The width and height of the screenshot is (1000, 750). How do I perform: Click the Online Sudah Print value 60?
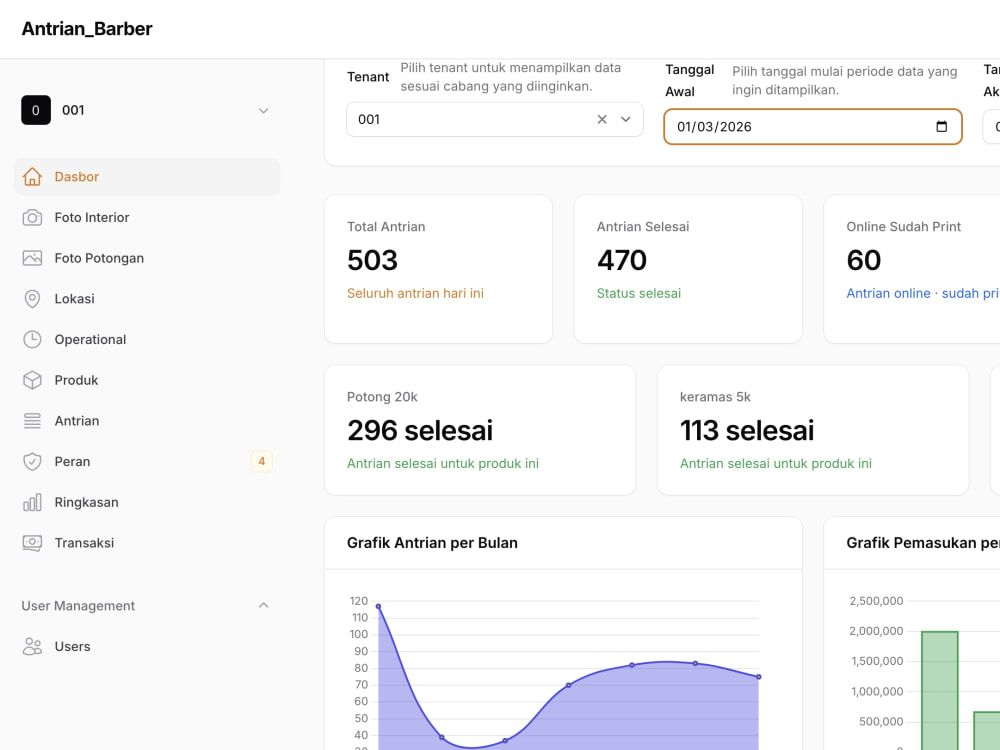(x=864, y=260)
